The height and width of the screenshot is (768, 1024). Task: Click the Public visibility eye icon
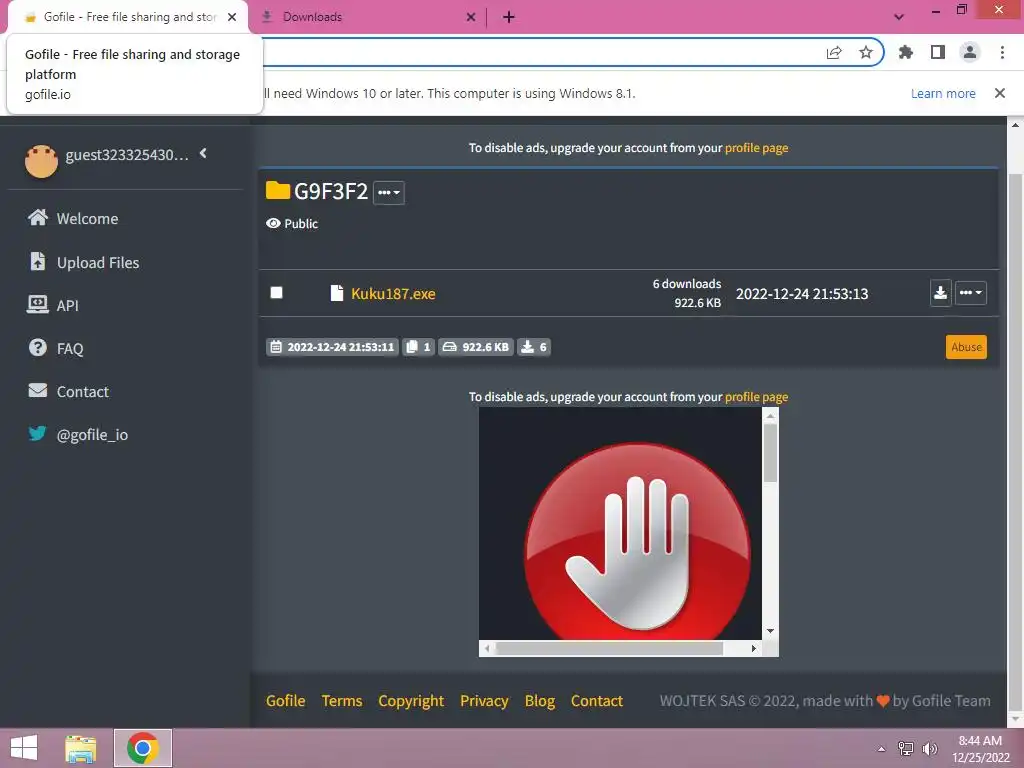tap(273, 223)
